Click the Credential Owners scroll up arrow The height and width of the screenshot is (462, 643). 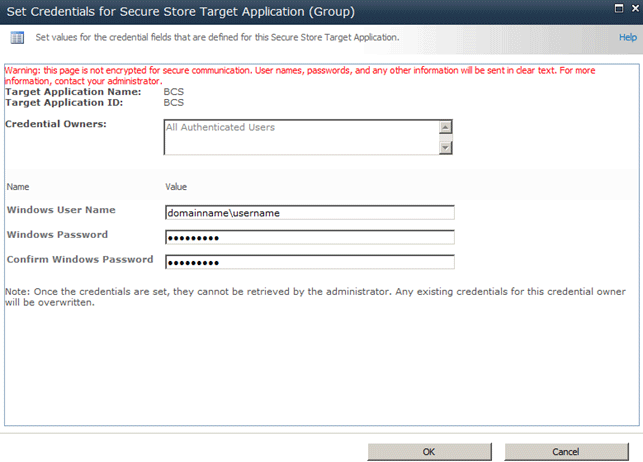coord(446,127)
